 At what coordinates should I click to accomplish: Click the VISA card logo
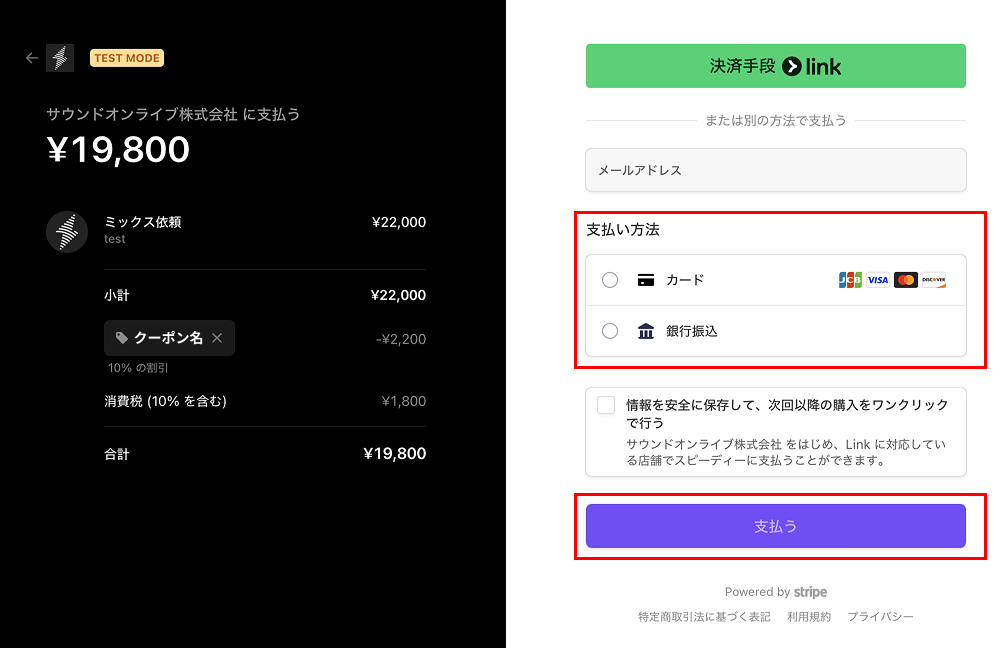tap(877, 280)
